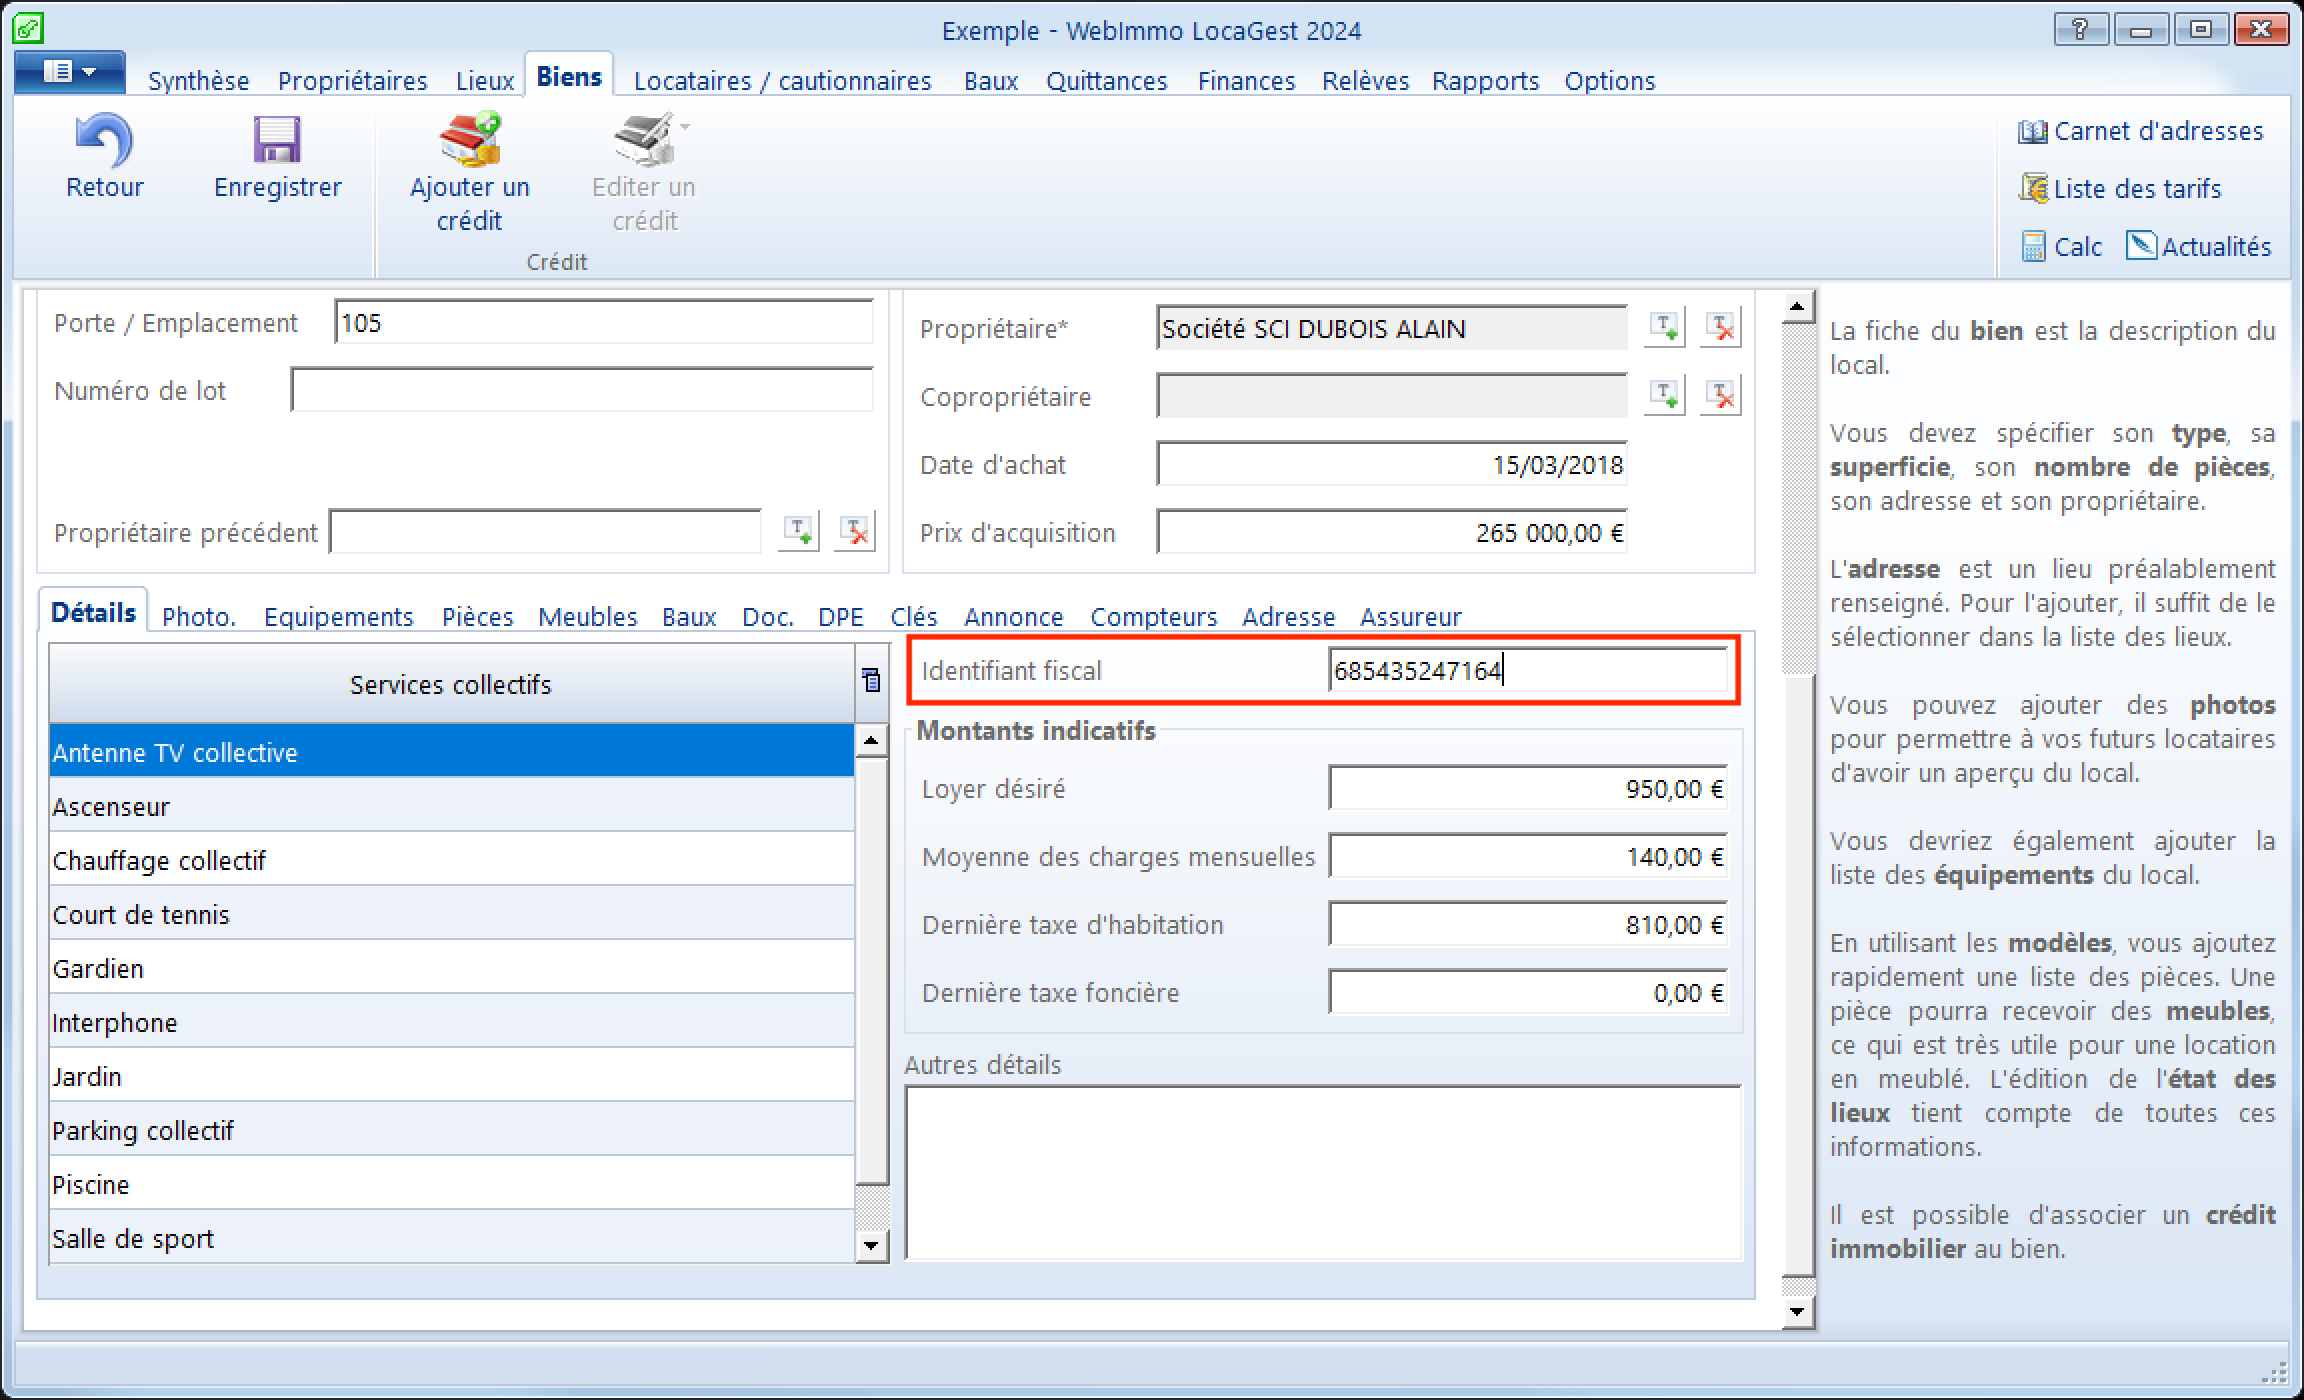Open Locataires / cautionnaires tab
The height and width of the screenshot is (1400, 2304).
tap(782, 80)
